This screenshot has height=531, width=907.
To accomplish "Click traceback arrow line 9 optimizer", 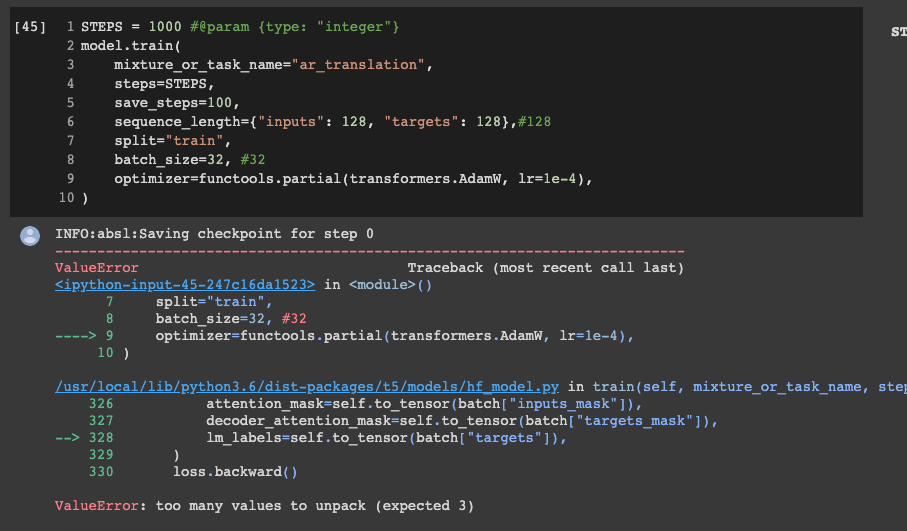I will [394, 335].
